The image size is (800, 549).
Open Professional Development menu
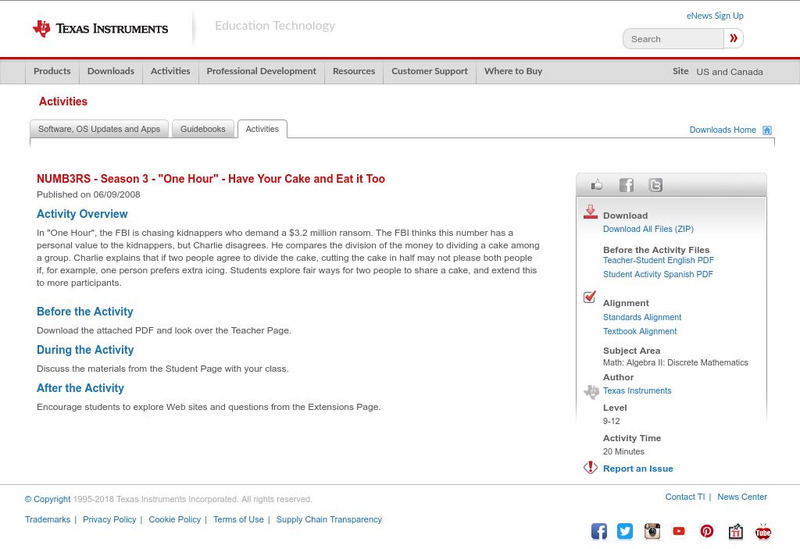coord(261,71)
